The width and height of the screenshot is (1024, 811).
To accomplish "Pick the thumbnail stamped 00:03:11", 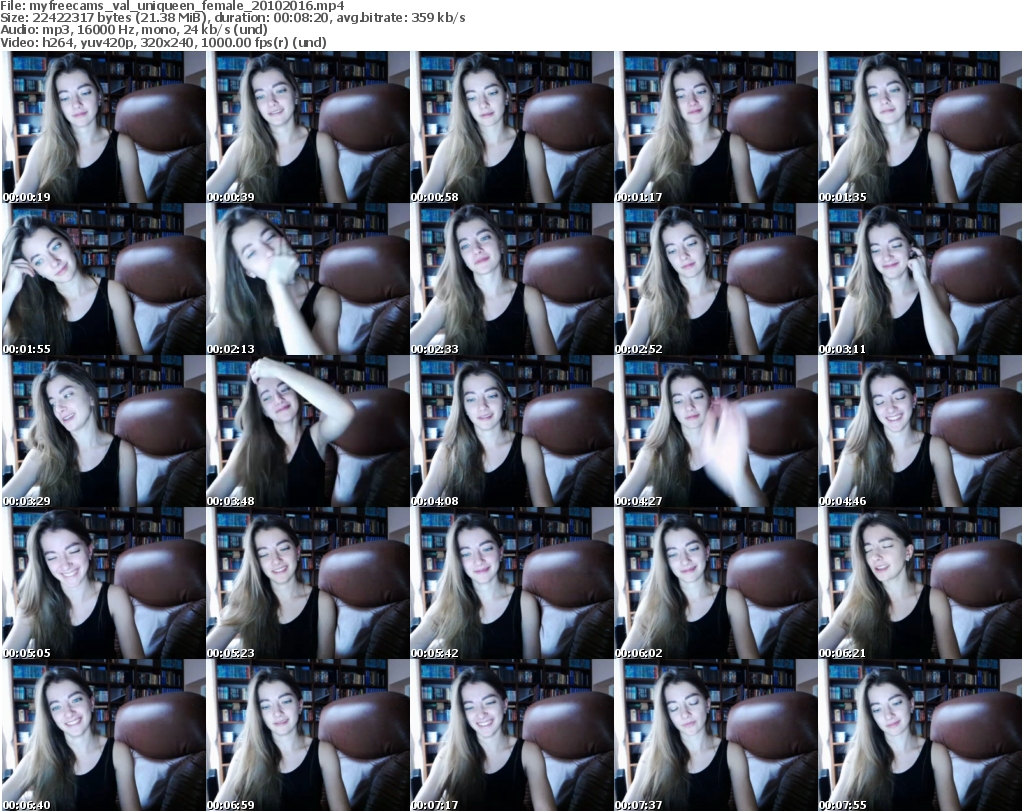I will tap(920, 279).
